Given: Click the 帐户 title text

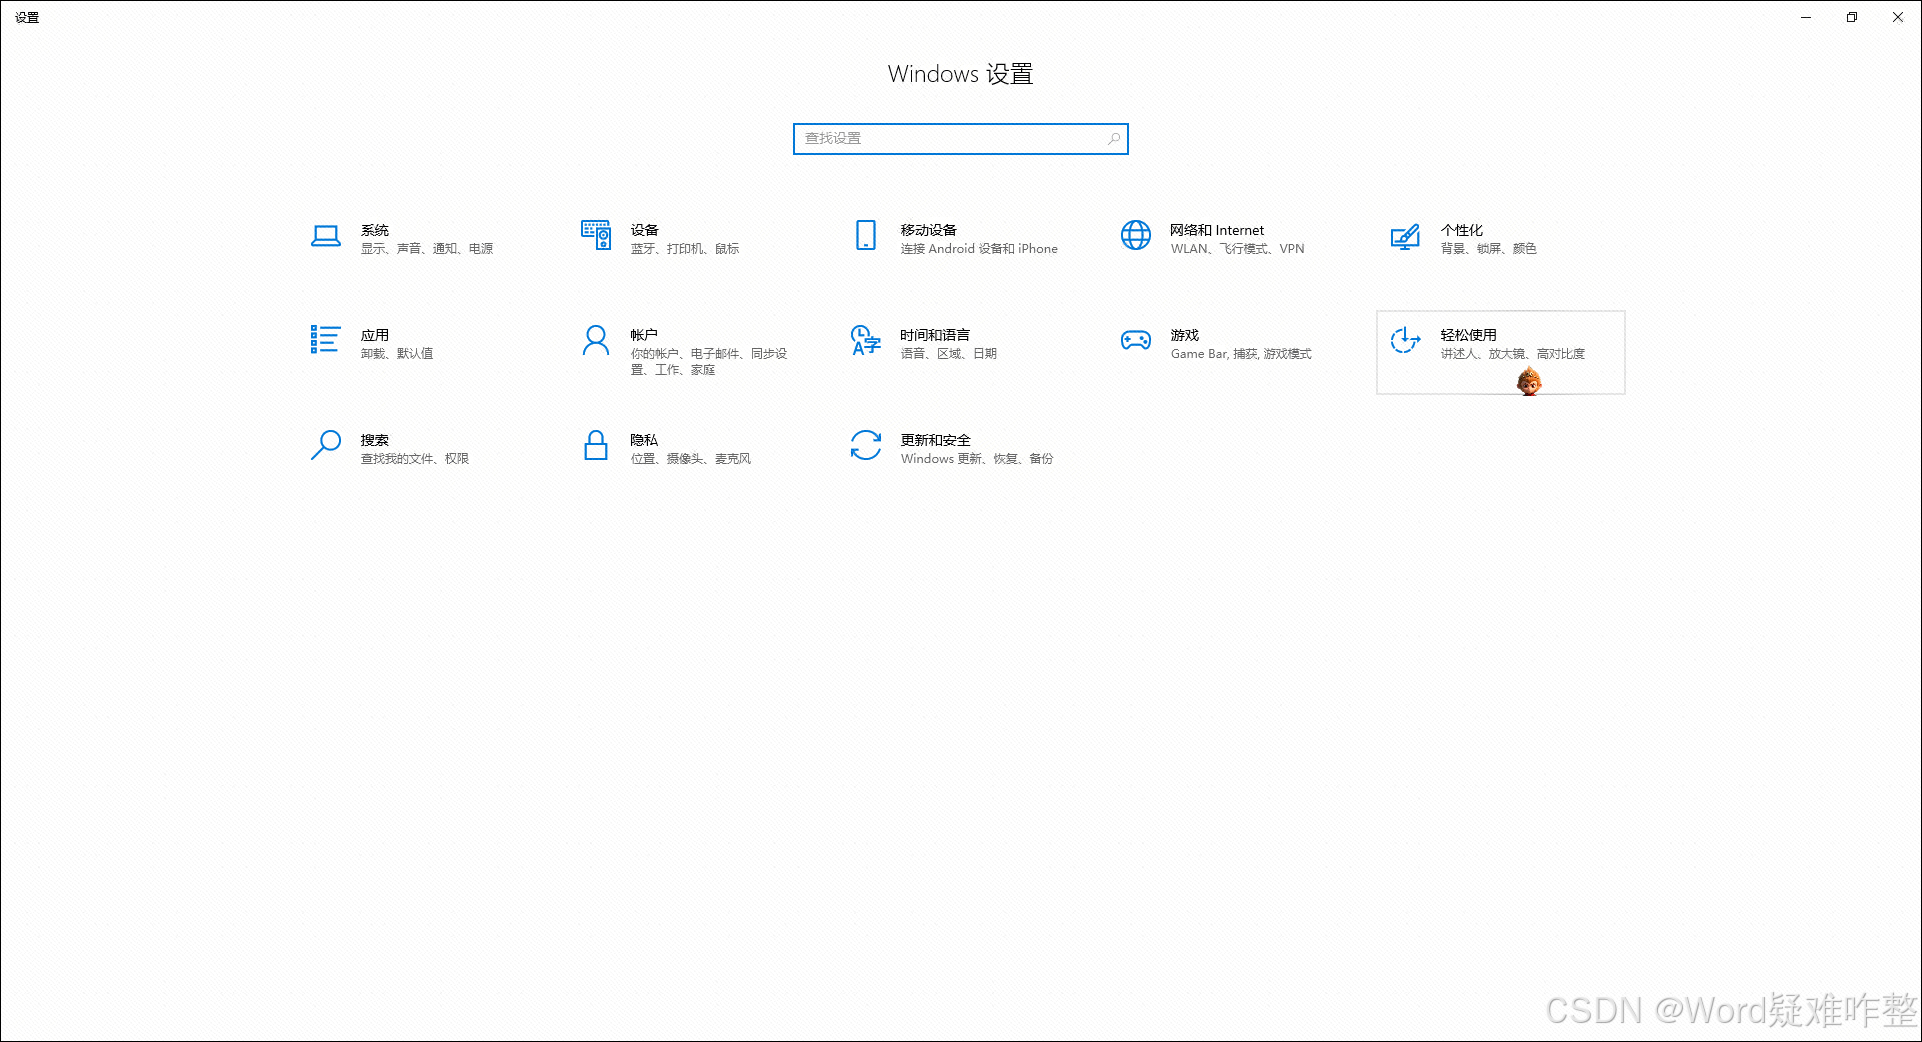Looking at the screenshot, I should coord(645,335).
